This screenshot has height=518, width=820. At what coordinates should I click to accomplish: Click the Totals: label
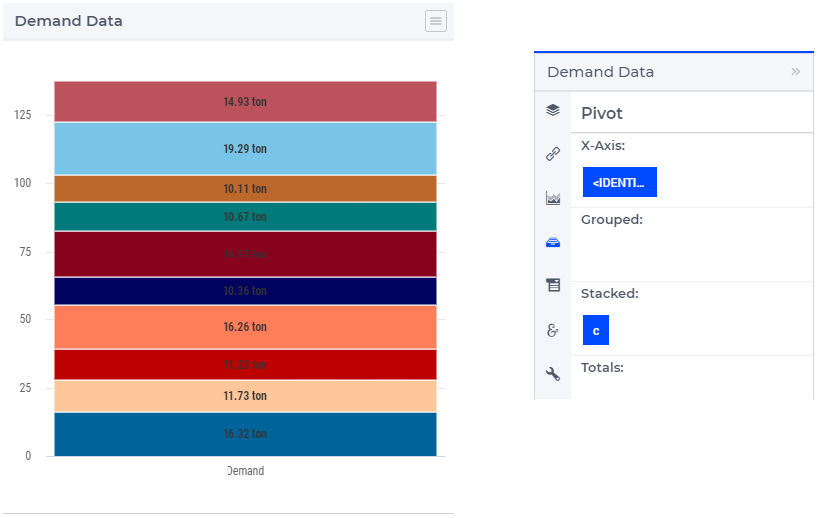[x=602, y=367]
